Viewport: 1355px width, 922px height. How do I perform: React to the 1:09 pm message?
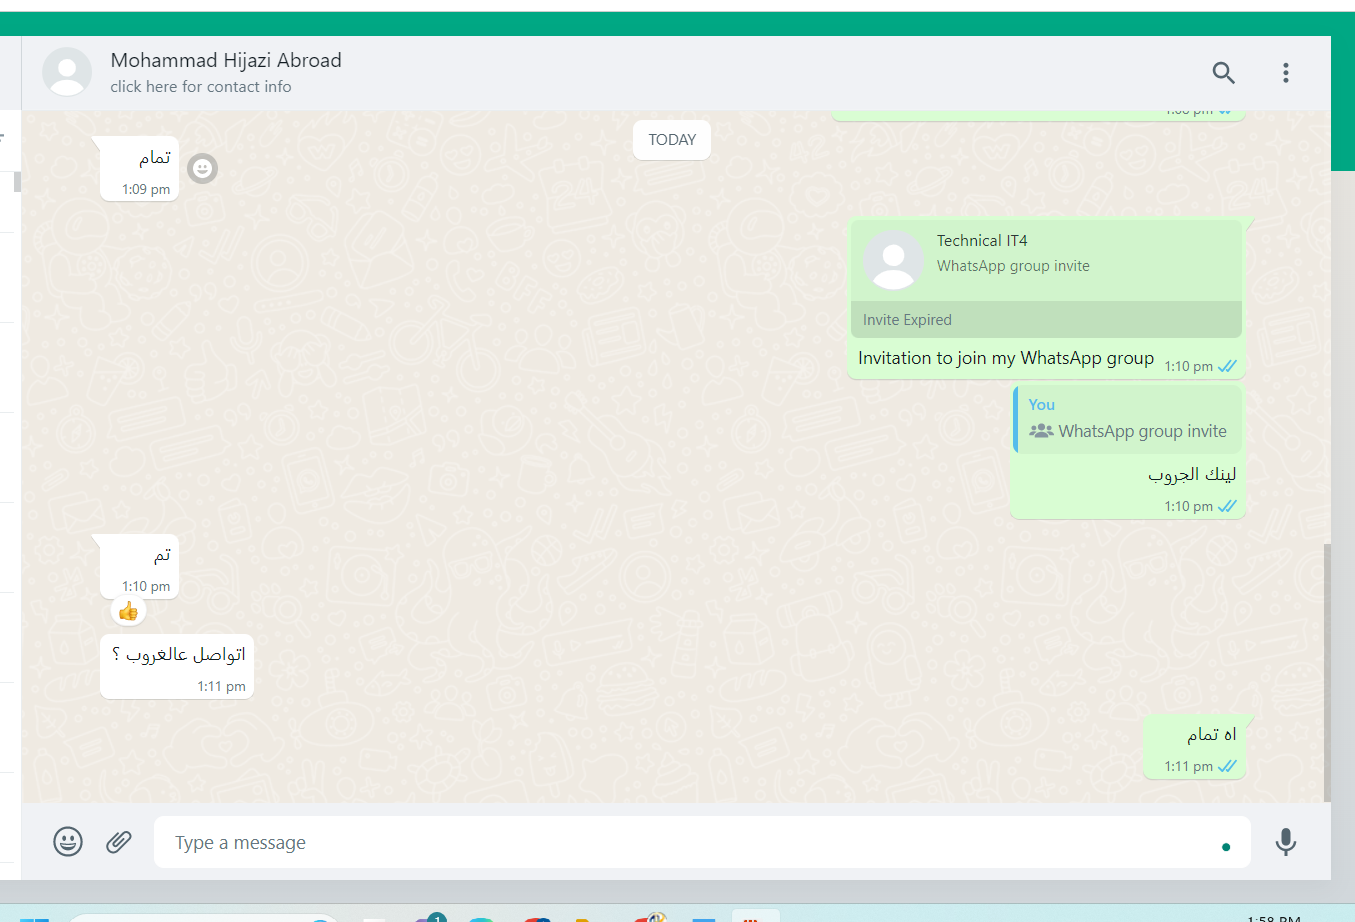tap(202, 168)
